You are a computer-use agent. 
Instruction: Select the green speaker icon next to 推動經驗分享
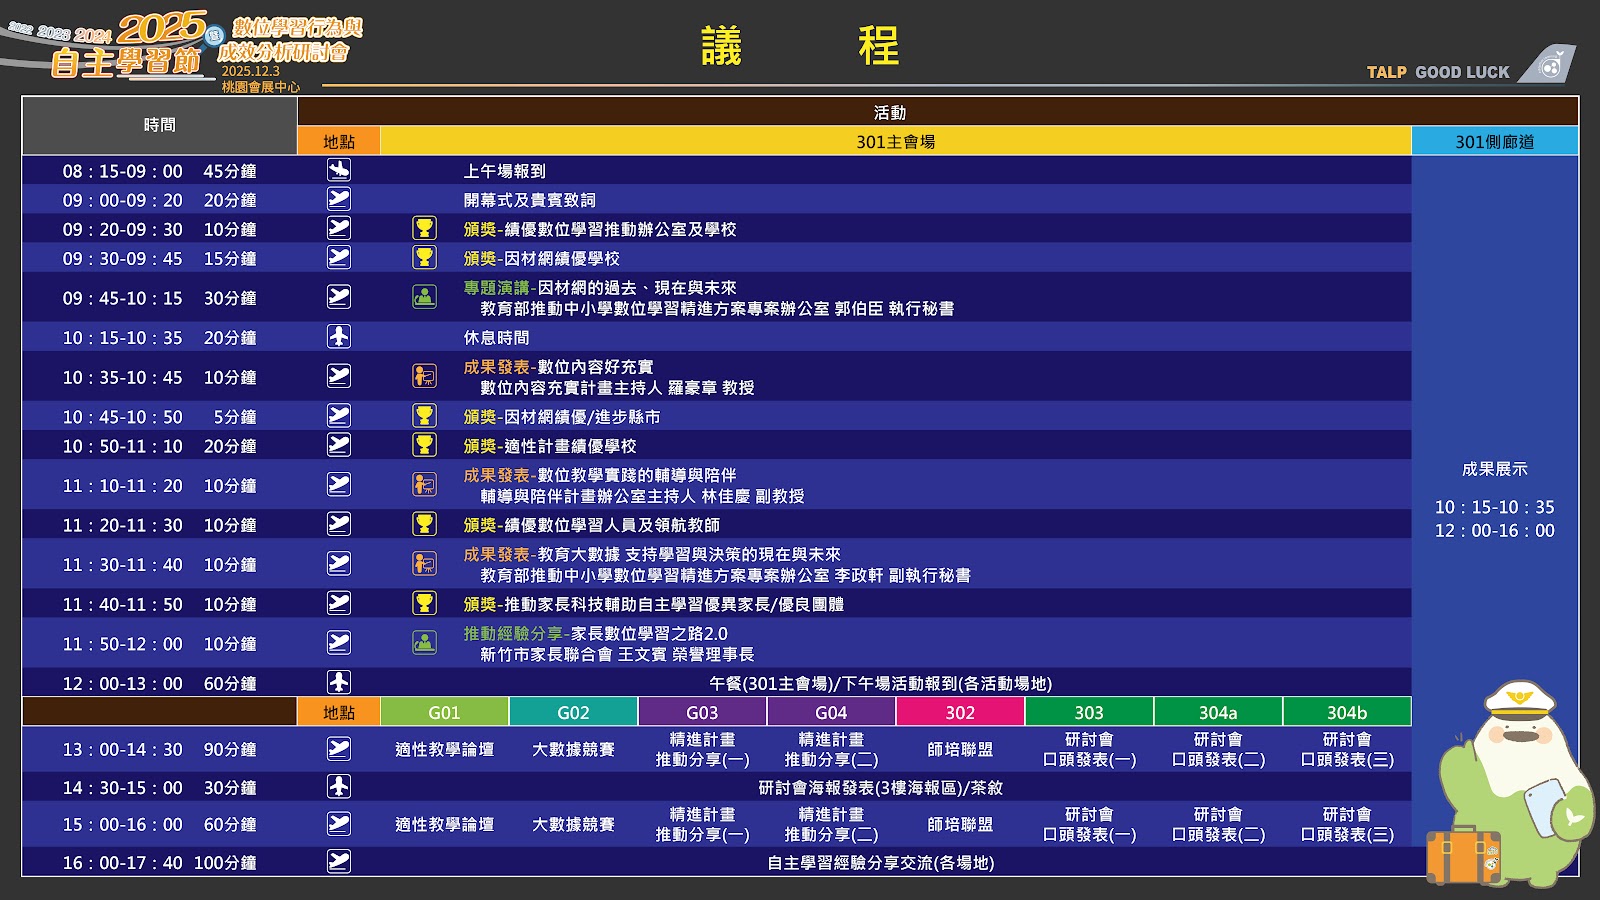tap(423, 640)
